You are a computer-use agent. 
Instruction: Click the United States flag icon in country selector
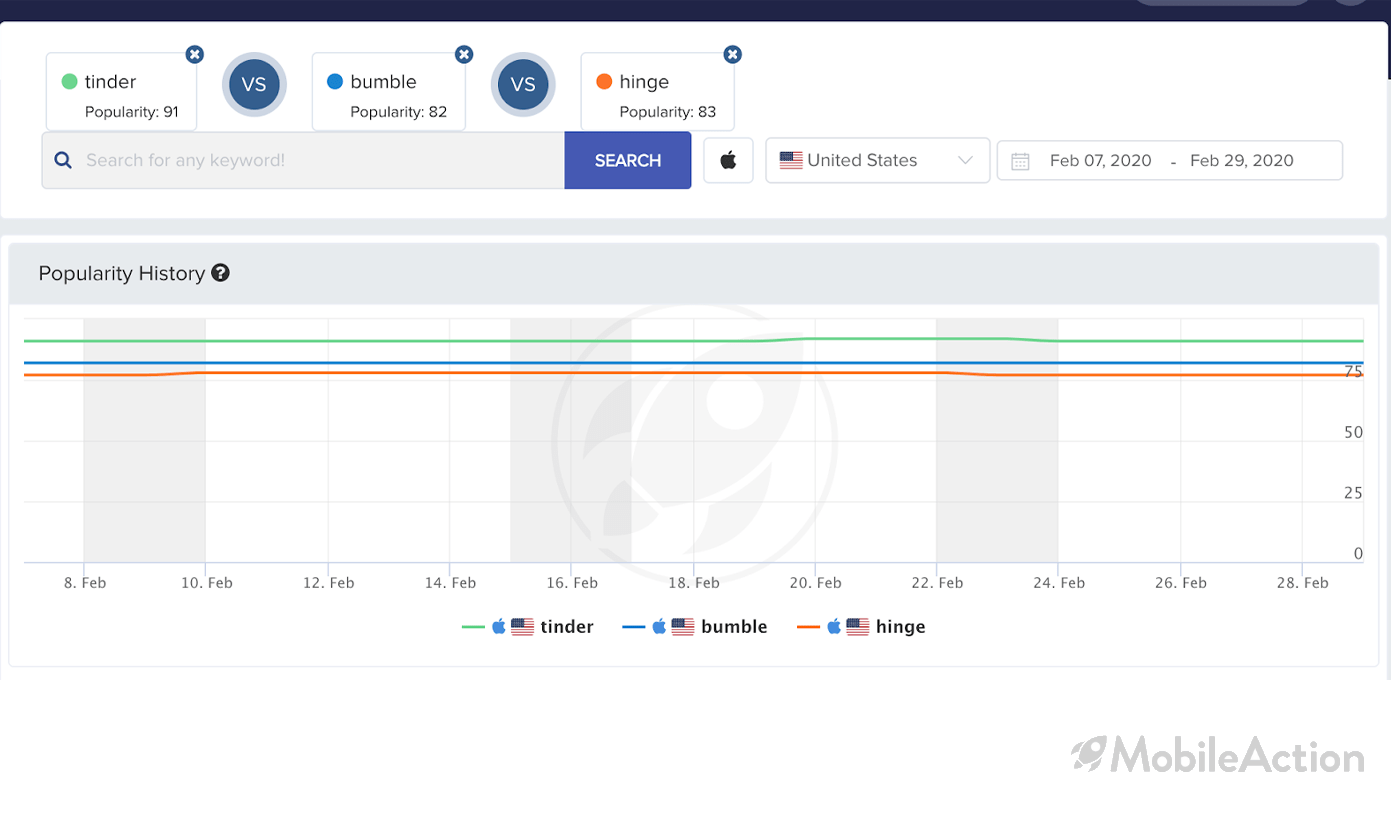(791, 160)
